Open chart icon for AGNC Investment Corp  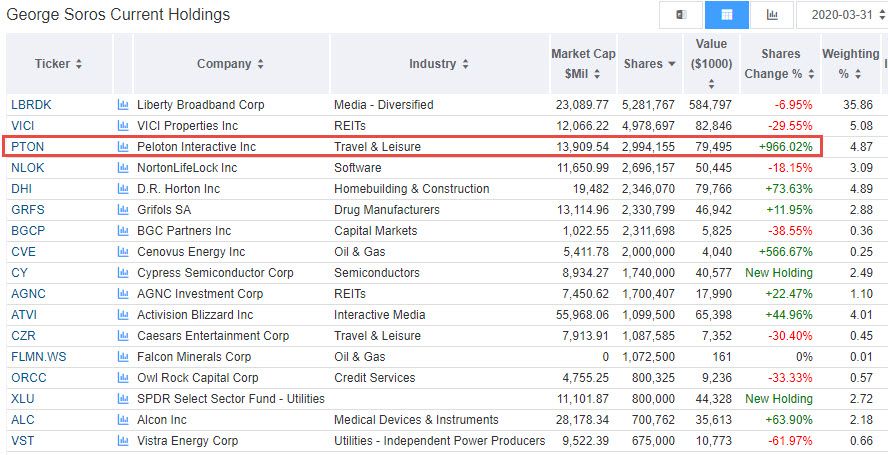(123, 294)
